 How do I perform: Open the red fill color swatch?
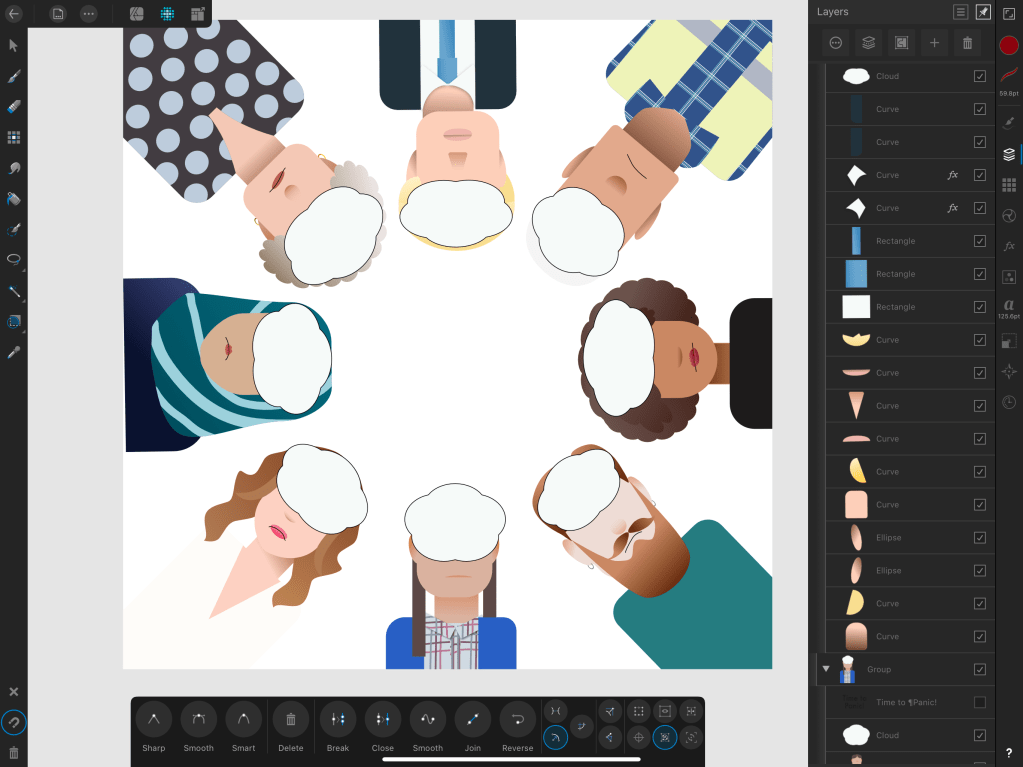pyautogui.click(x=1009, y=45)
